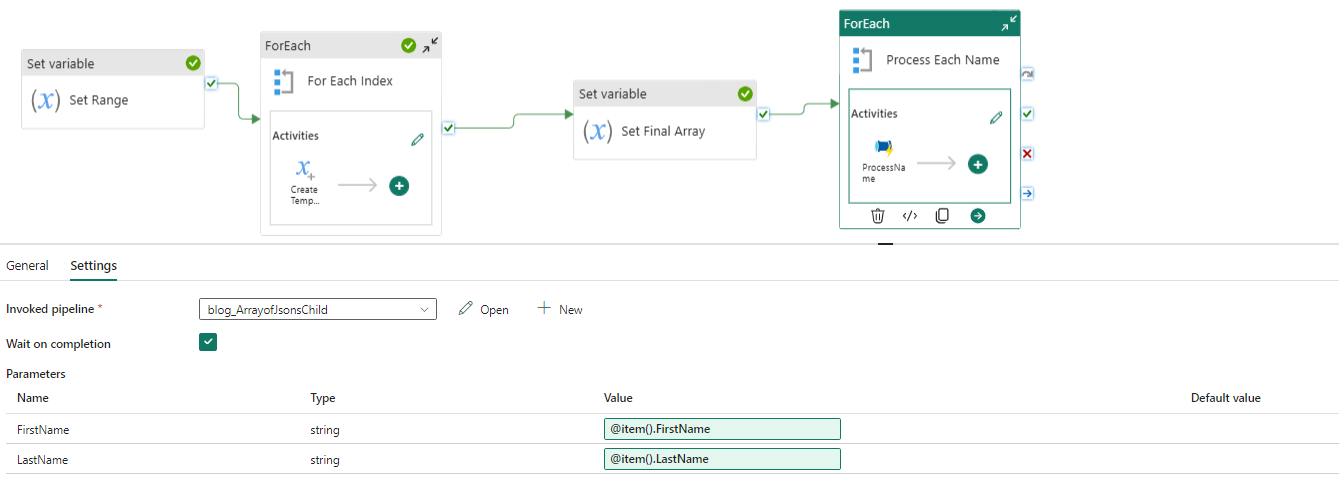Click the completion connector on Process Each Name

[x=1027, y=193]
